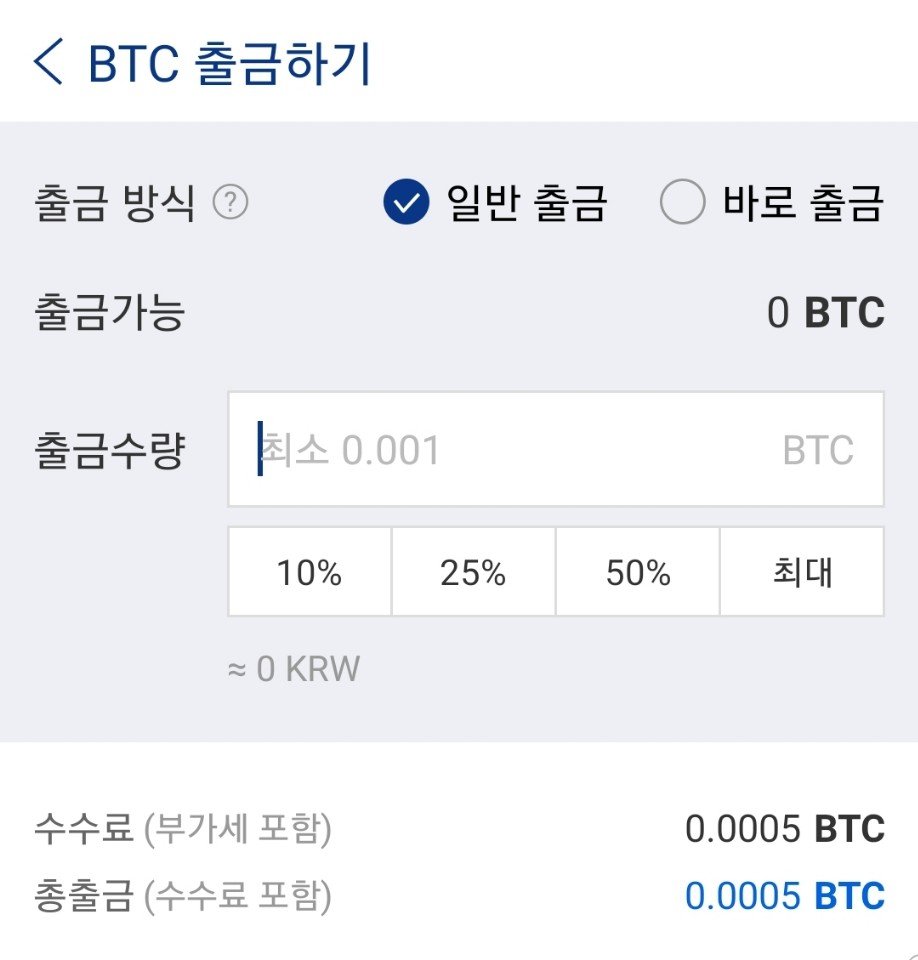Tap the ≈ 0 KRW estimate text
Screen dimensions: 918x960
point(294,668)
